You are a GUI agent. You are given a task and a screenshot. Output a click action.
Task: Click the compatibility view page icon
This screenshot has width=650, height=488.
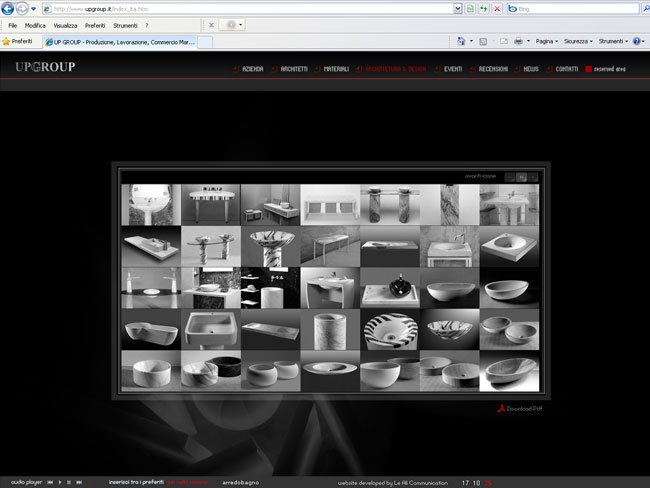click(x=470, y=9)
